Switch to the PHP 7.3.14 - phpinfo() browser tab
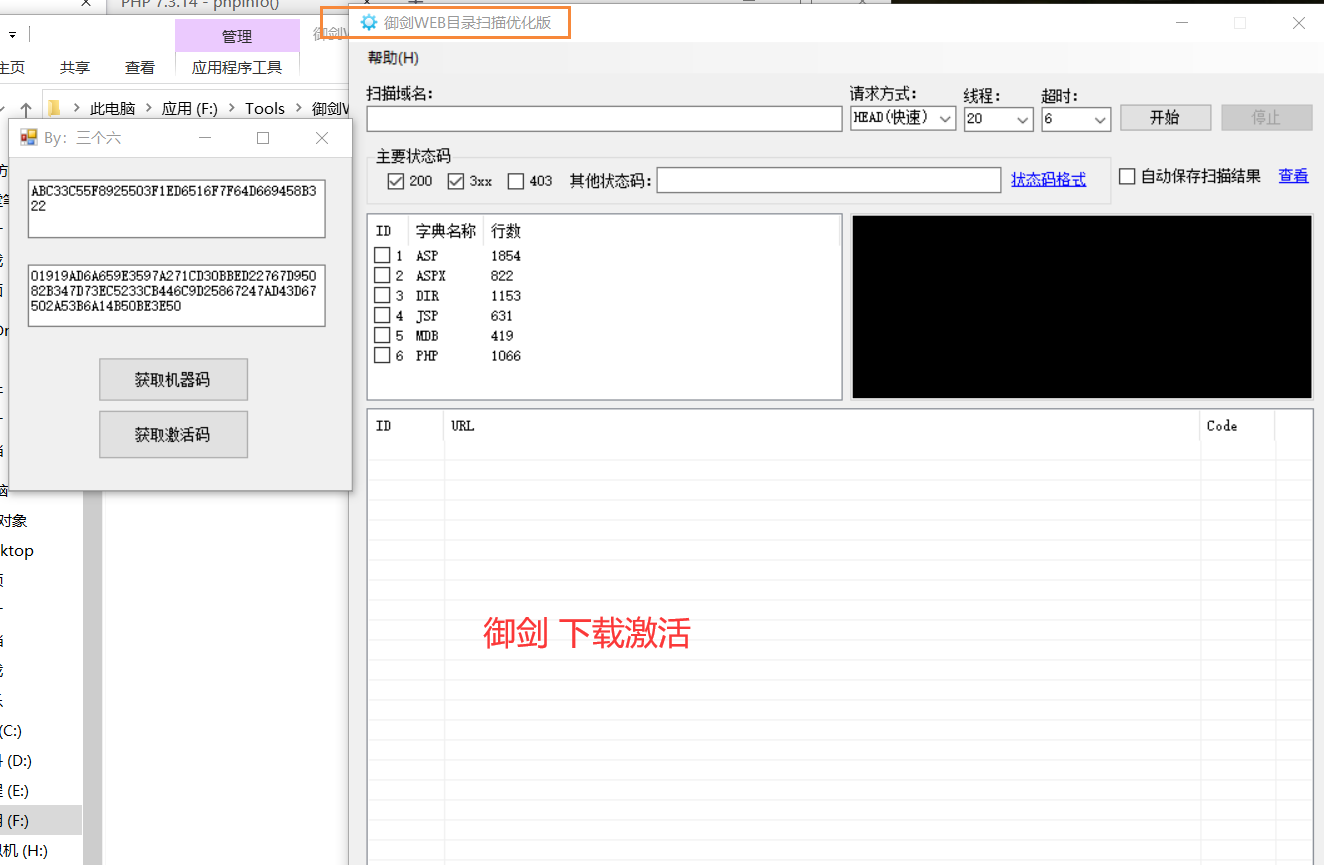 pos(200,4)
